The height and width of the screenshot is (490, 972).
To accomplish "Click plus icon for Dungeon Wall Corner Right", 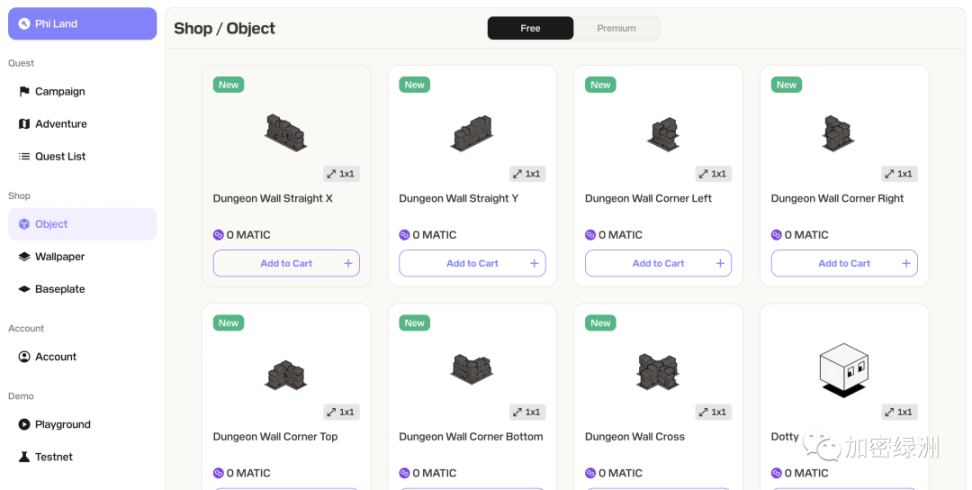I will (x=906, y=263).
